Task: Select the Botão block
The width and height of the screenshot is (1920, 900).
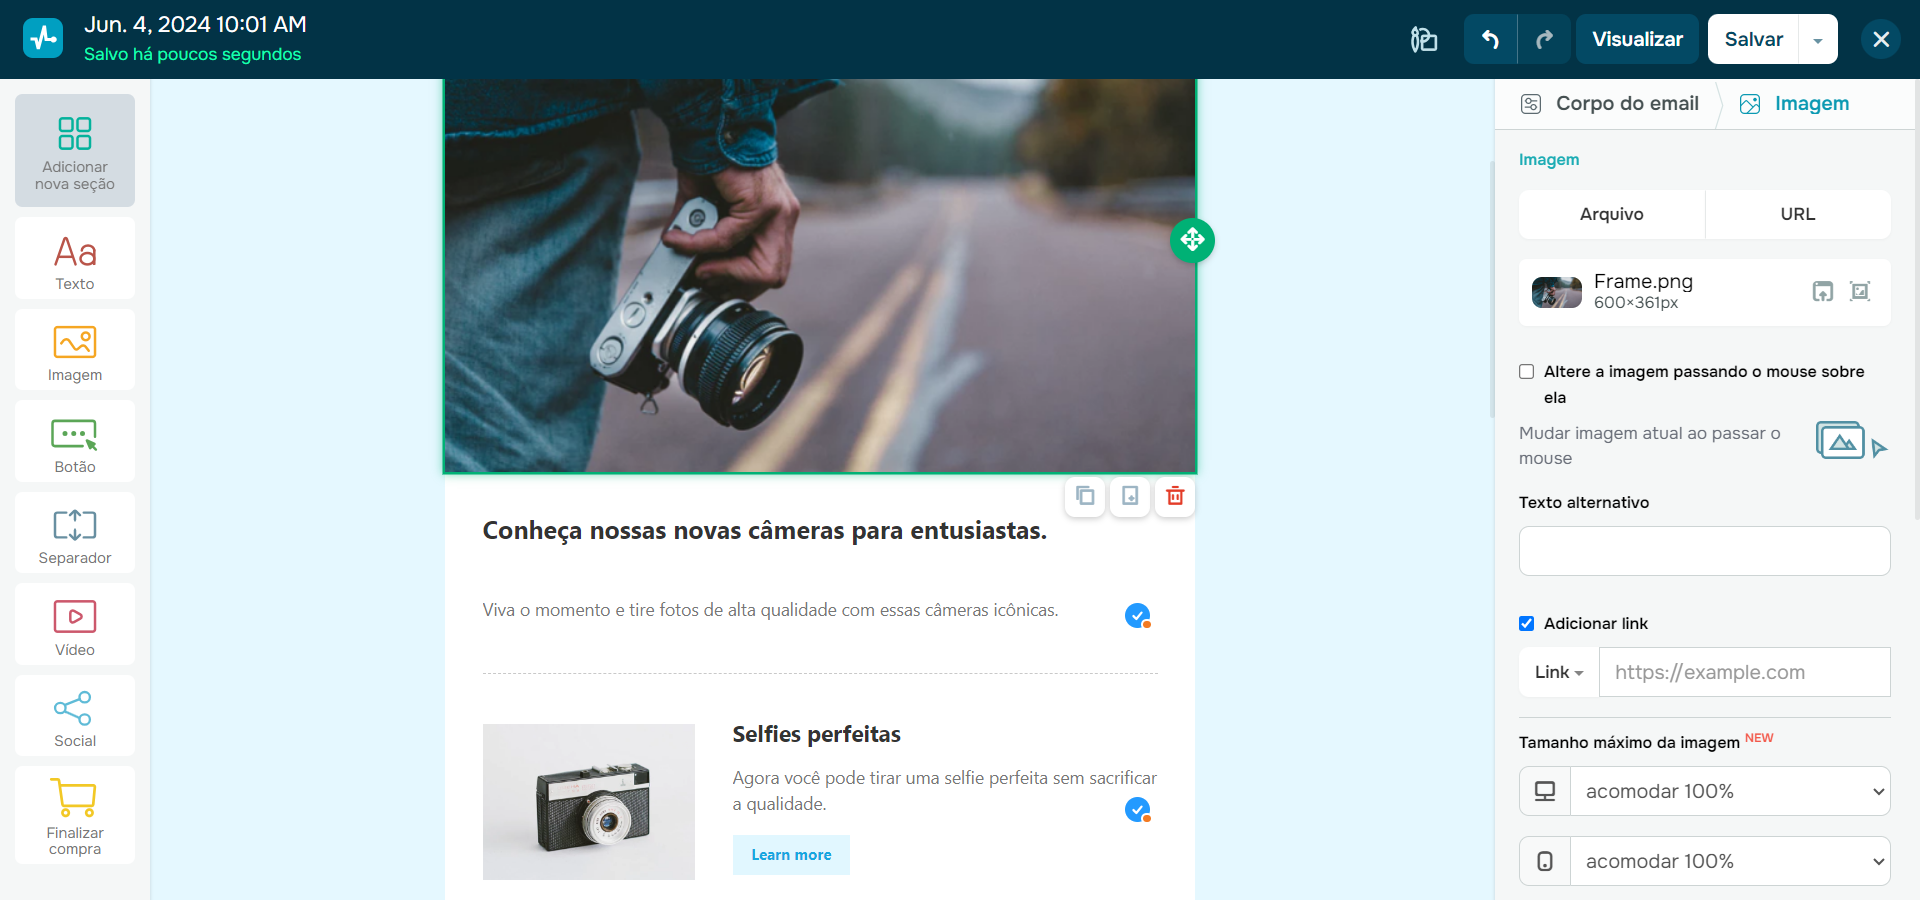Action: point(75,442)
